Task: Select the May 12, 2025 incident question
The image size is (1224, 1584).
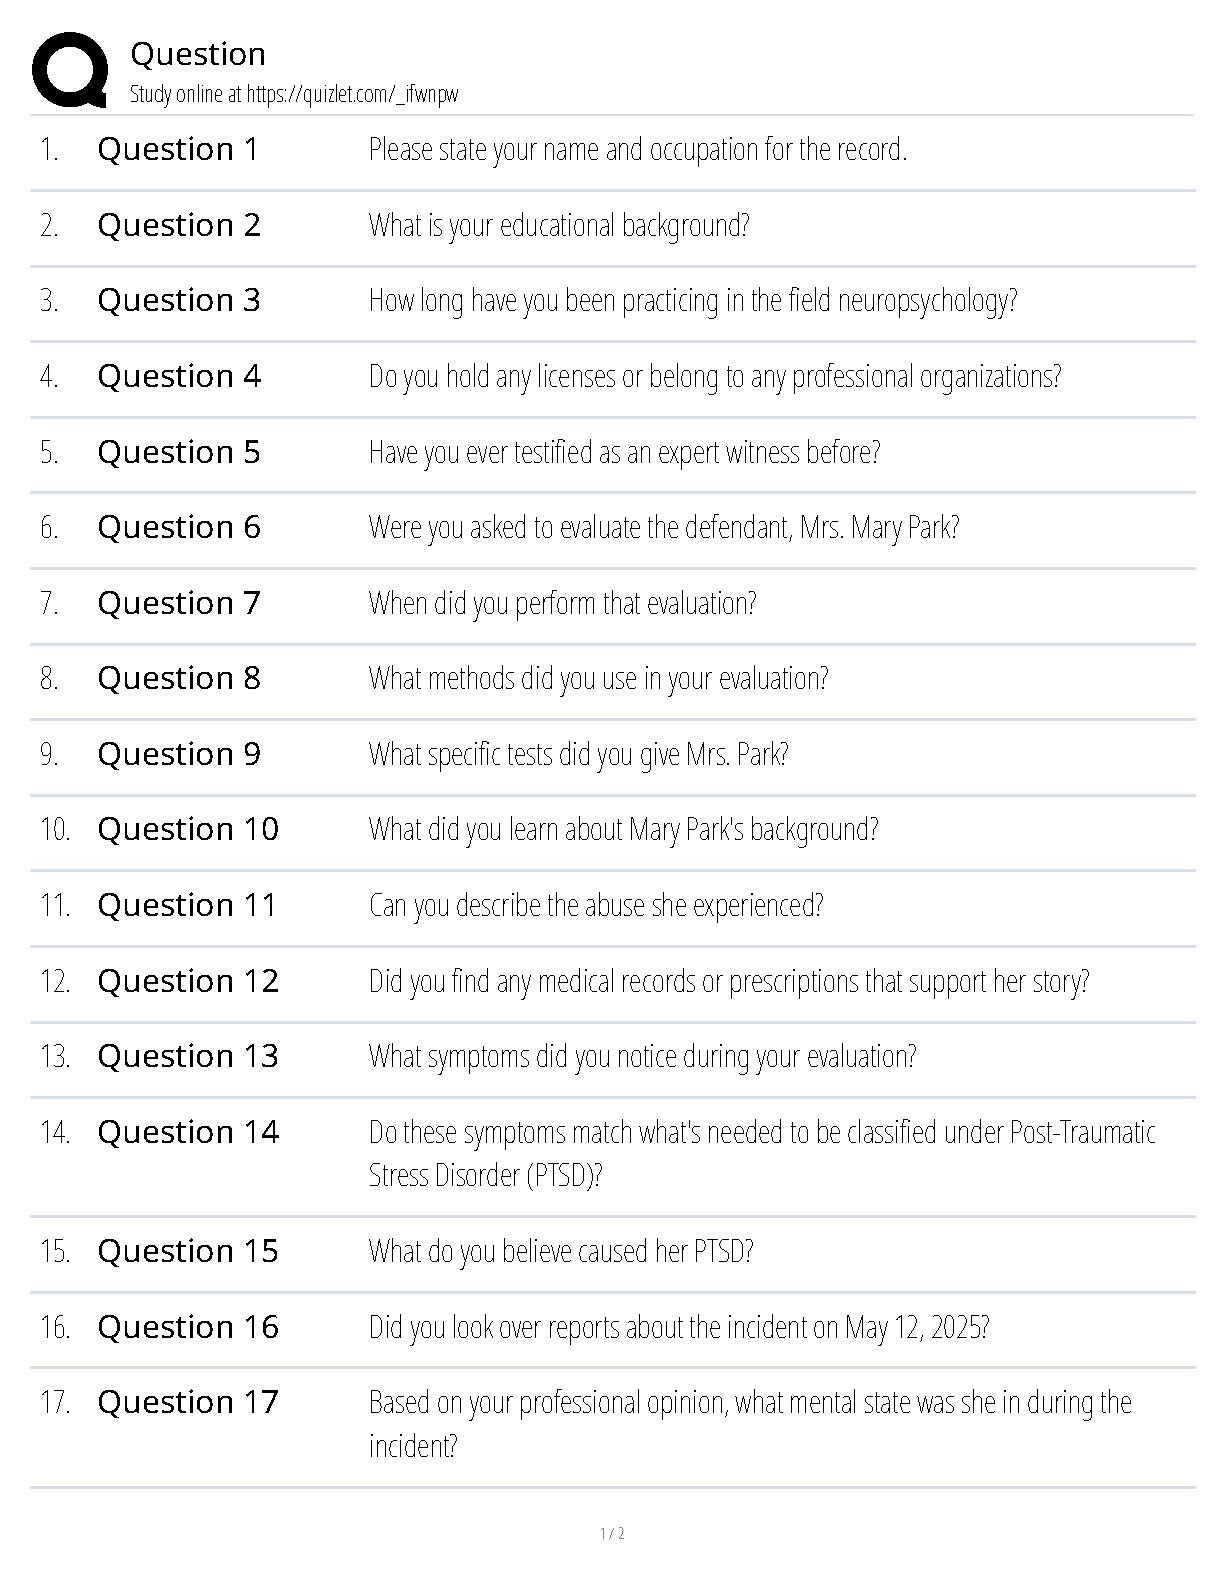Action: click(679, 1328)
